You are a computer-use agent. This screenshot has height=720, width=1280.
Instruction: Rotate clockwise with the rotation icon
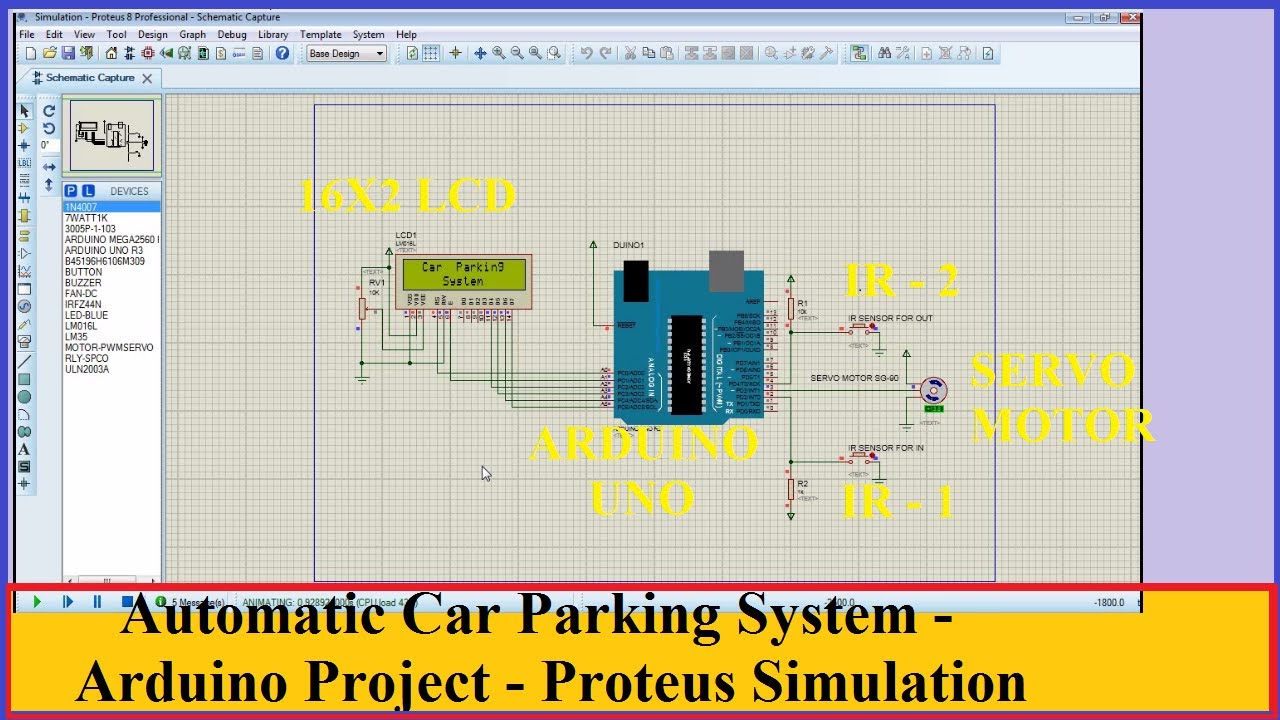click(49, 111)
